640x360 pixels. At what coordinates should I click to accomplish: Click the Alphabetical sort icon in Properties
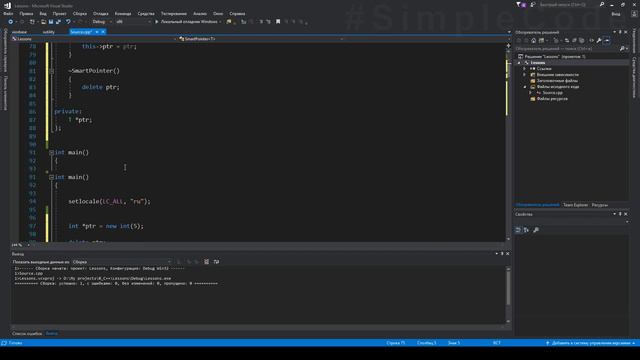527,230
